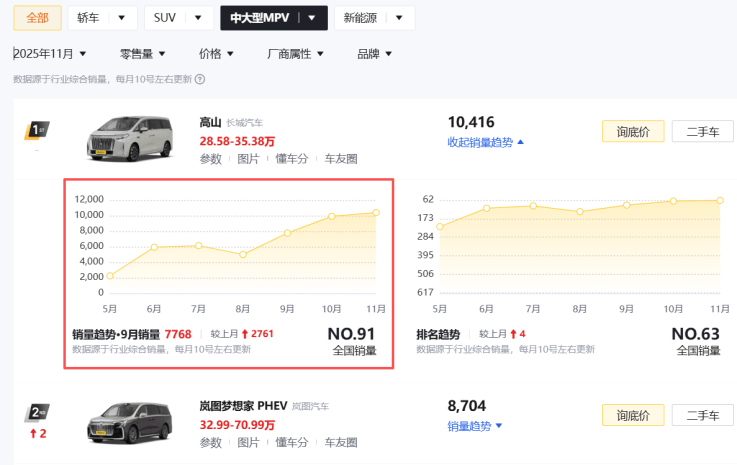Open the 厂商属性 filter dropdown

coord(295,54)
